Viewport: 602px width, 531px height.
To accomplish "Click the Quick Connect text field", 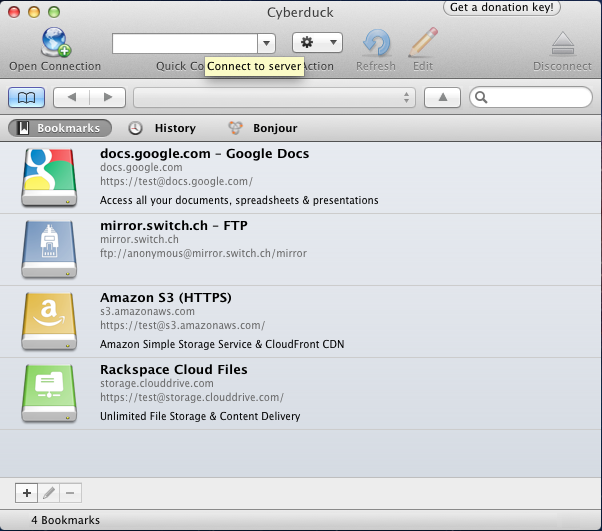I will tap(185, 43).
